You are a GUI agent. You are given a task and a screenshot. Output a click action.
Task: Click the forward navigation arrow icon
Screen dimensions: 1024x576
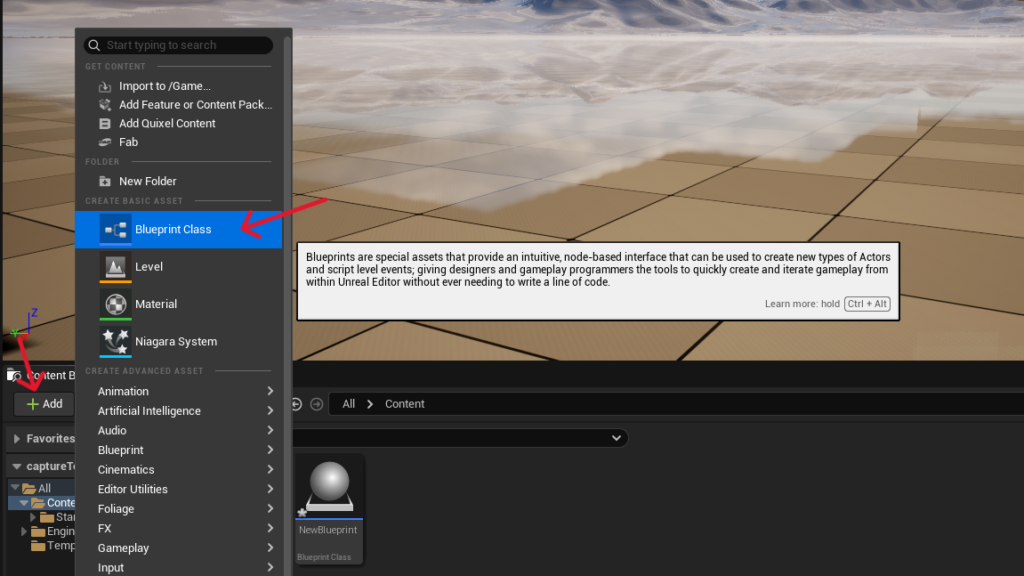pyautogui.click(x=317, y=404)
